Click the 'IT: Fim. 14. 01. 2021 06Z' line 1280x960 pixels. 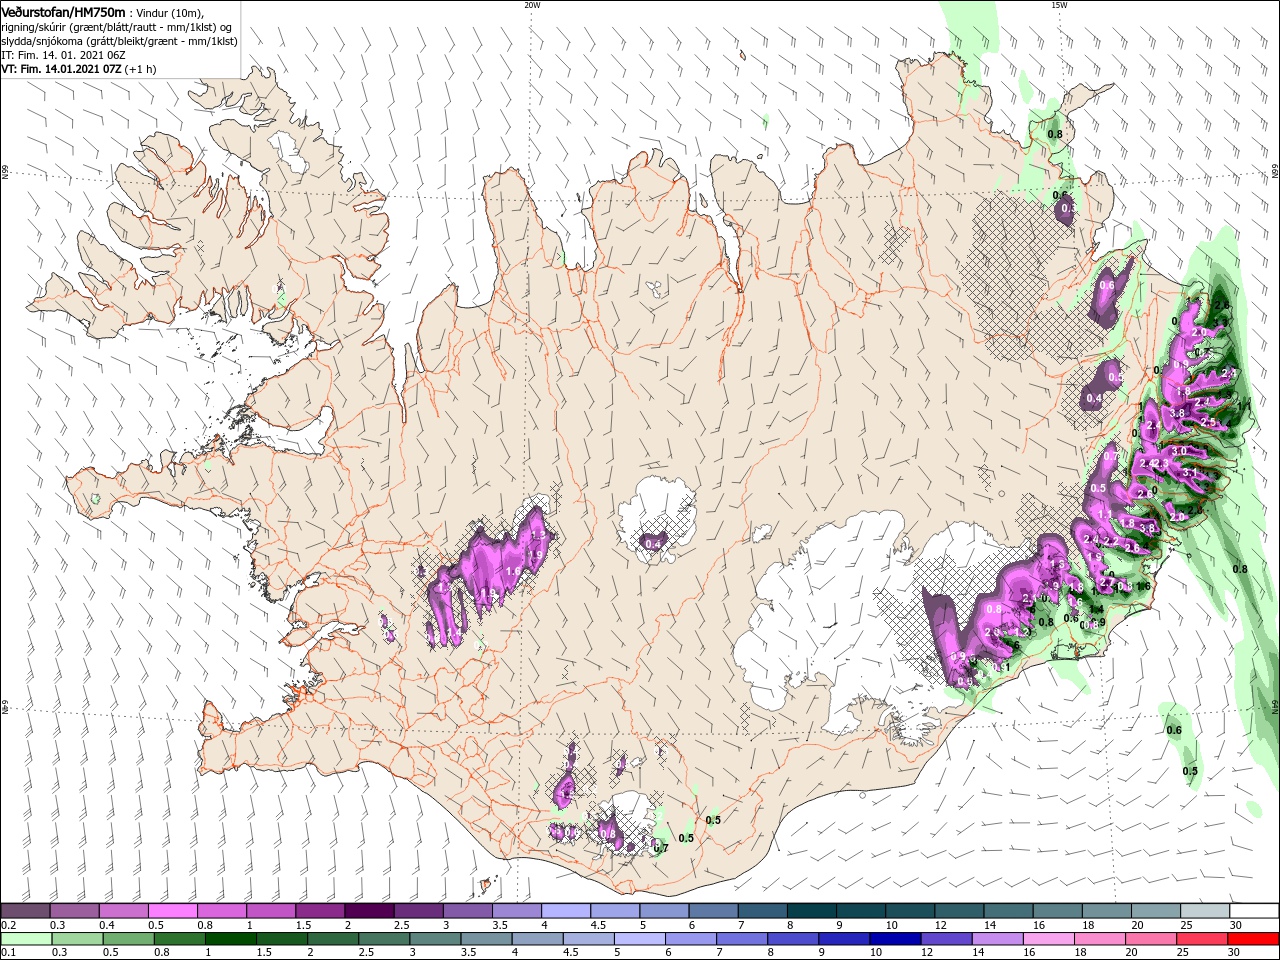(x=63, y=55)
